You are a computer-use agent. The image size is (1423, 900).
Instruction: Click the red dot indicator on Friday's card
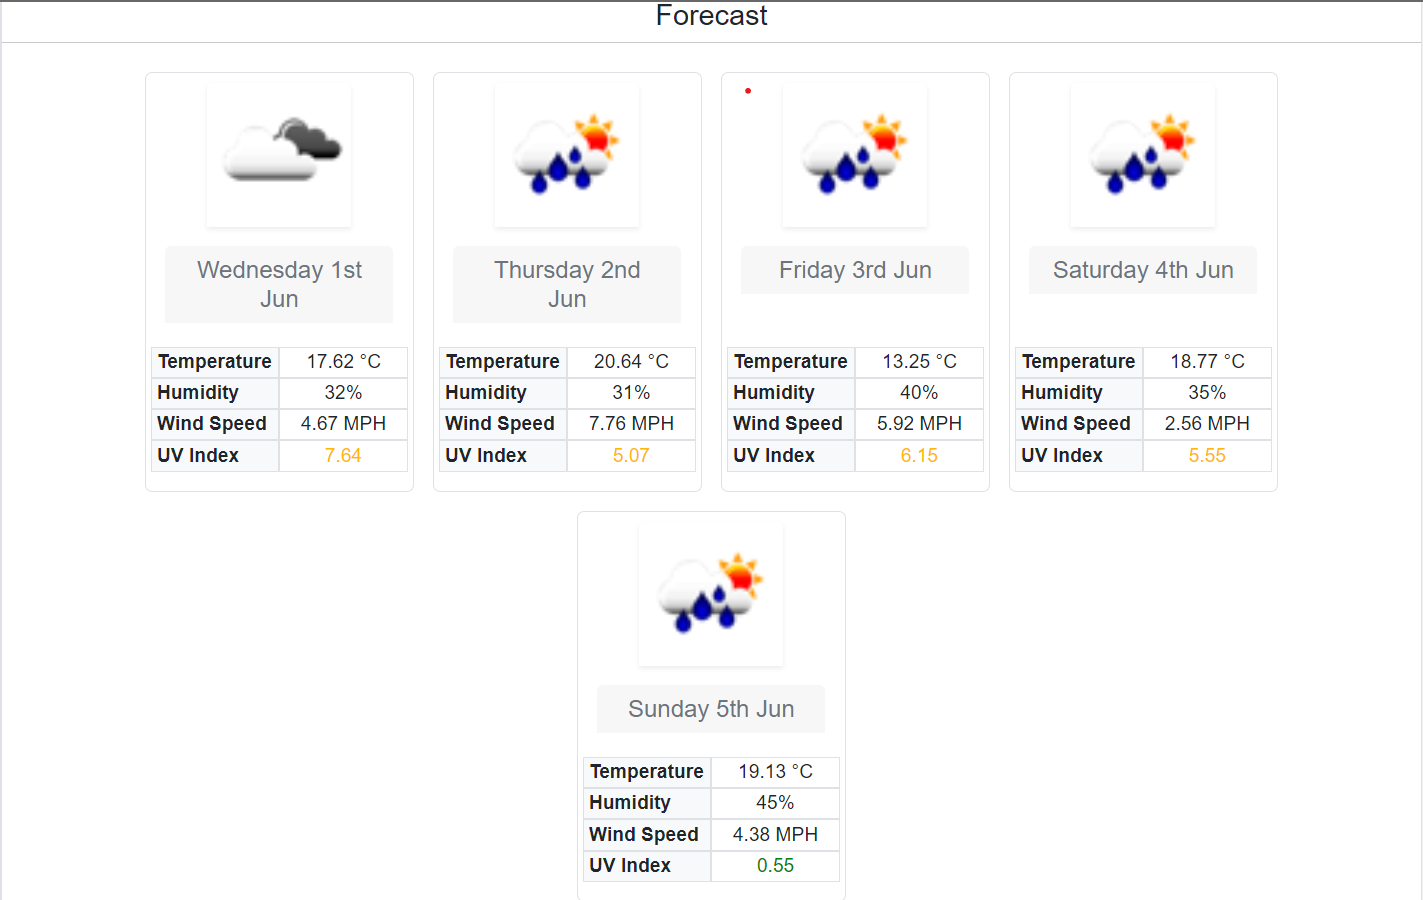(x=748, y=90)
